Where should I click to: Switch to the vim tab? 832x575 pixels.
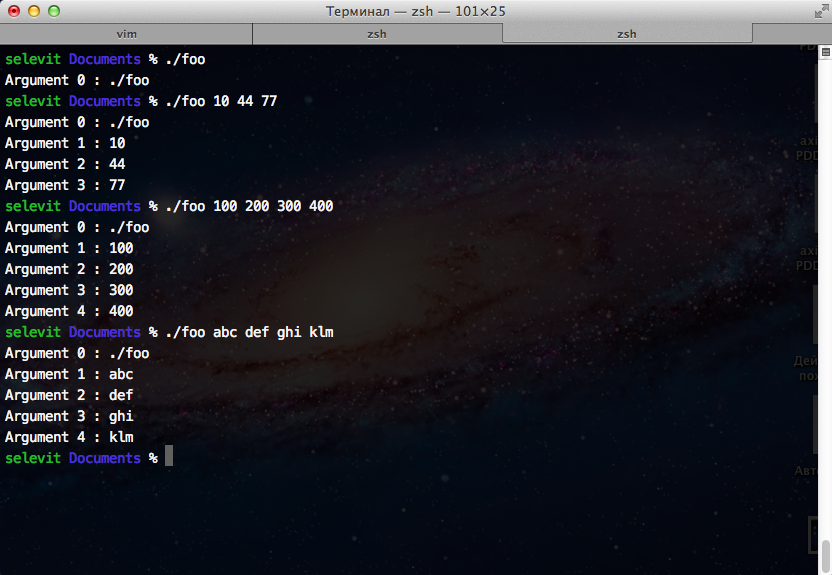tap(126, 34)
